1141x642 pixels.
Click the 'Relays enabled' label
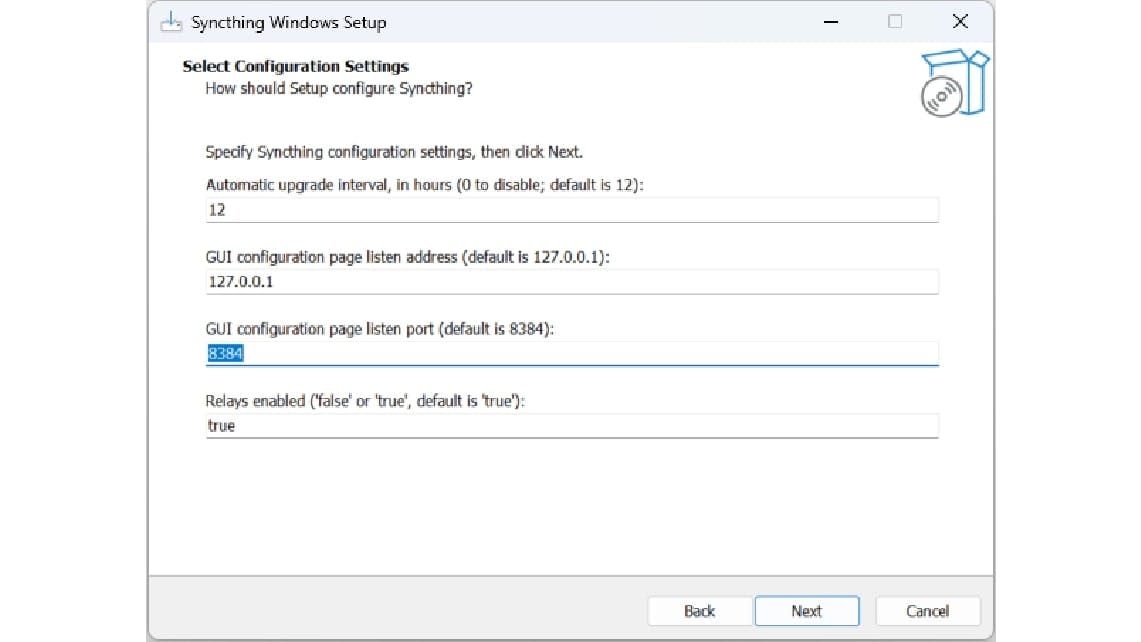(x=365, y=401)
